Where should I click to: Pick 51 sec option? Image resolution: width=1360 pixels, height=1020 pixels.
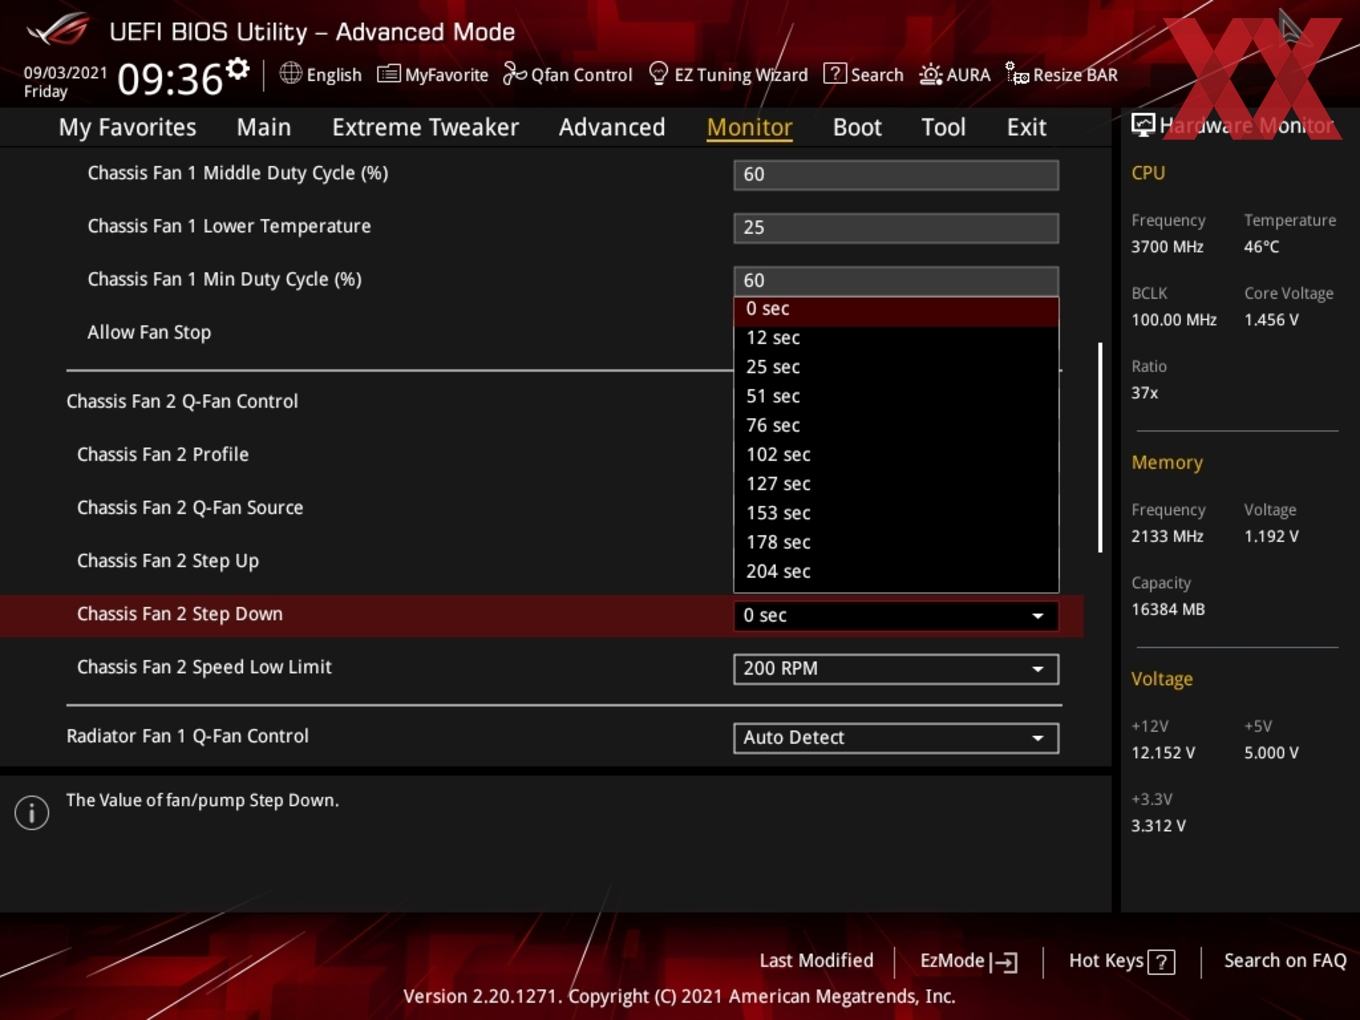pyautogui.click(x=896, y=396)
